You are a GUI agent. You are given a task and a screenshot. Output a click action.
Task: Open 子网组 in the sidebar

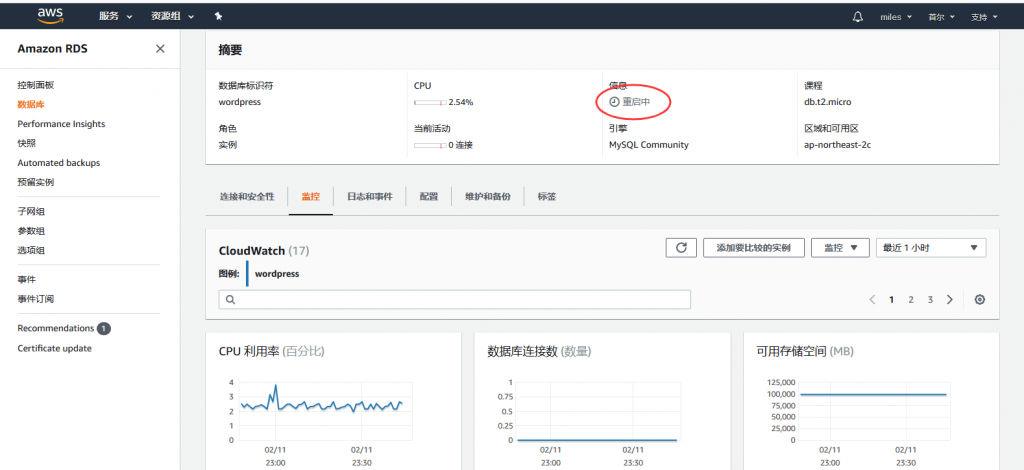pos(31,212)
